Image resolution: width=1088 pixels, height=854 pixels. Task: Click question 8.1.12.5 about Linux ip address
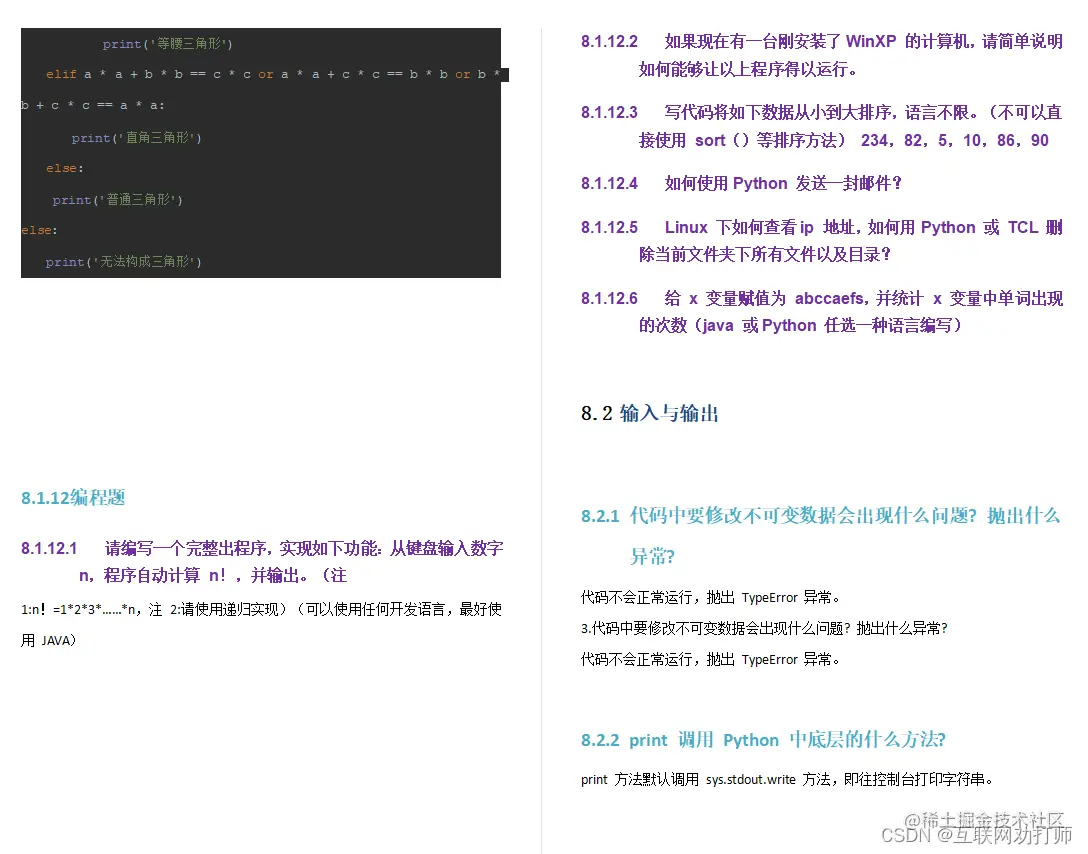(x=822, y=241)
